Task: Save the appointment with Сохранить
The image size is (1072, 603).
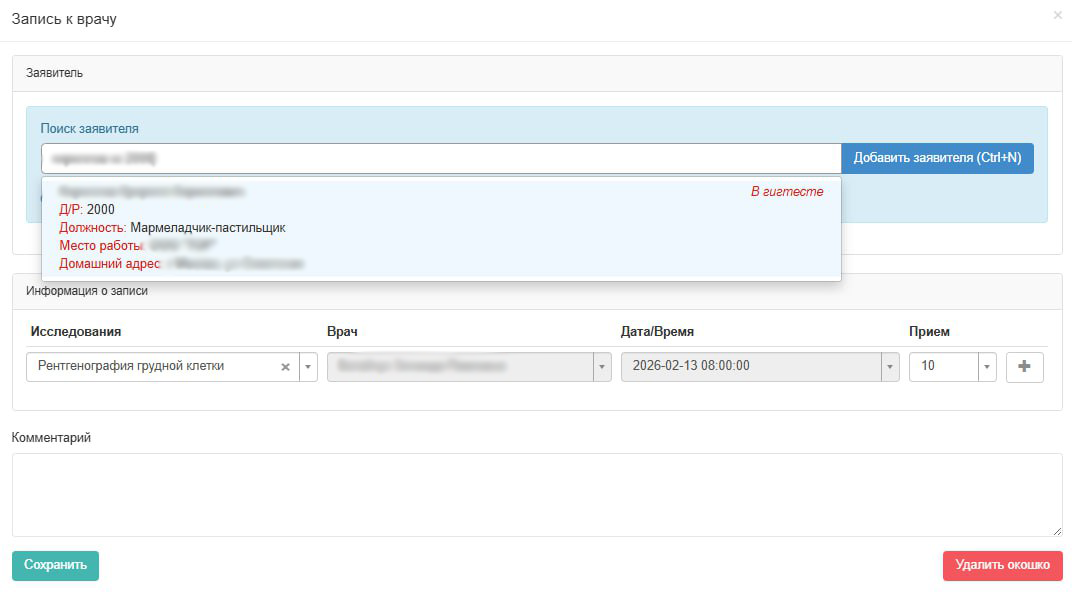Action: click(x=55, y=565)
